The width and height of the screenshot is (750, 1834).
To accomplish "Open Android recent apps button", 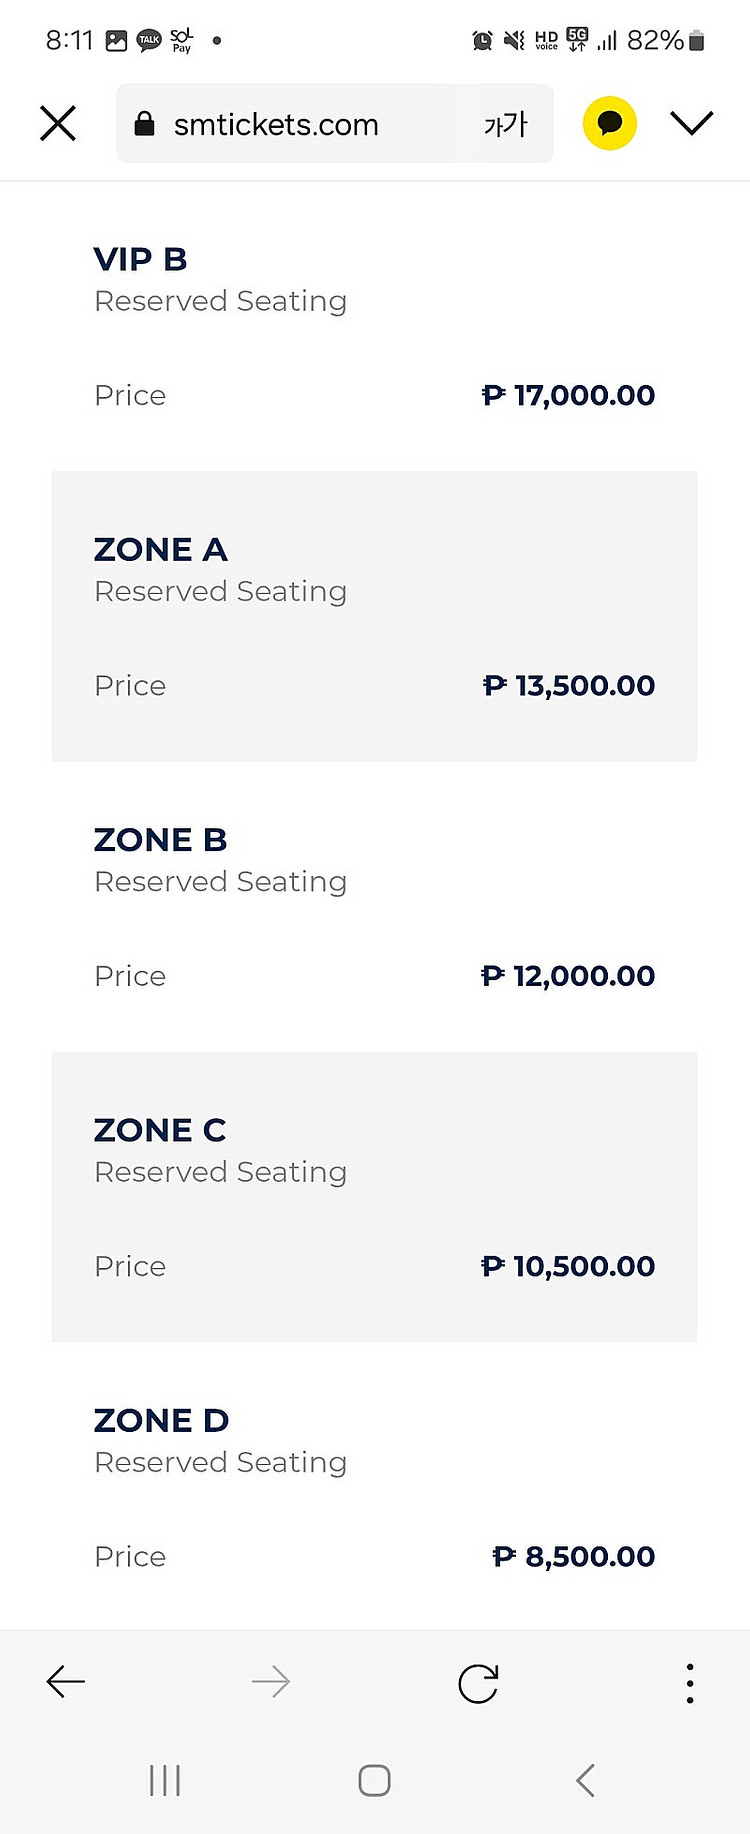I will [165, 1780].
